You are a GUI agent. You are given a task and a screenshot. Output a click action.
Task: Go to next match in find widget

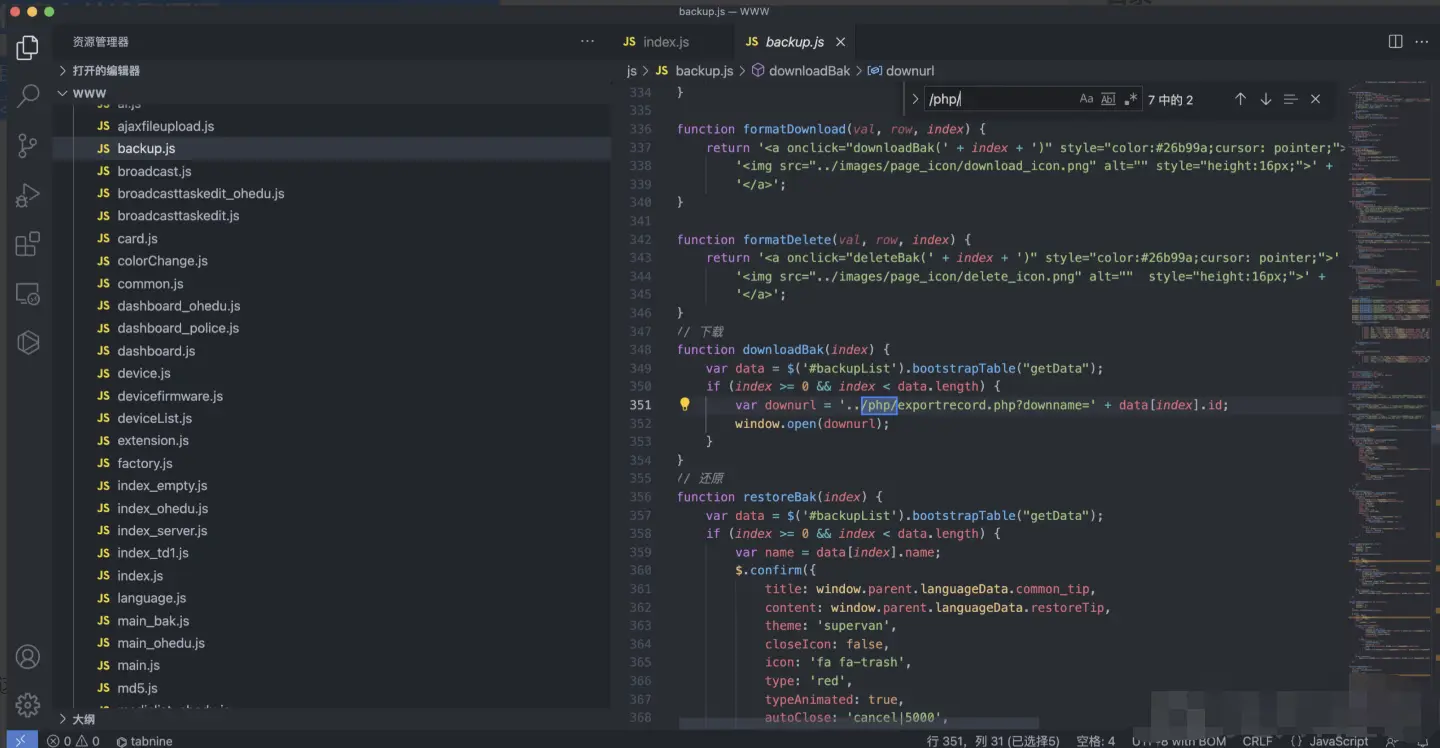(1265, 99)
